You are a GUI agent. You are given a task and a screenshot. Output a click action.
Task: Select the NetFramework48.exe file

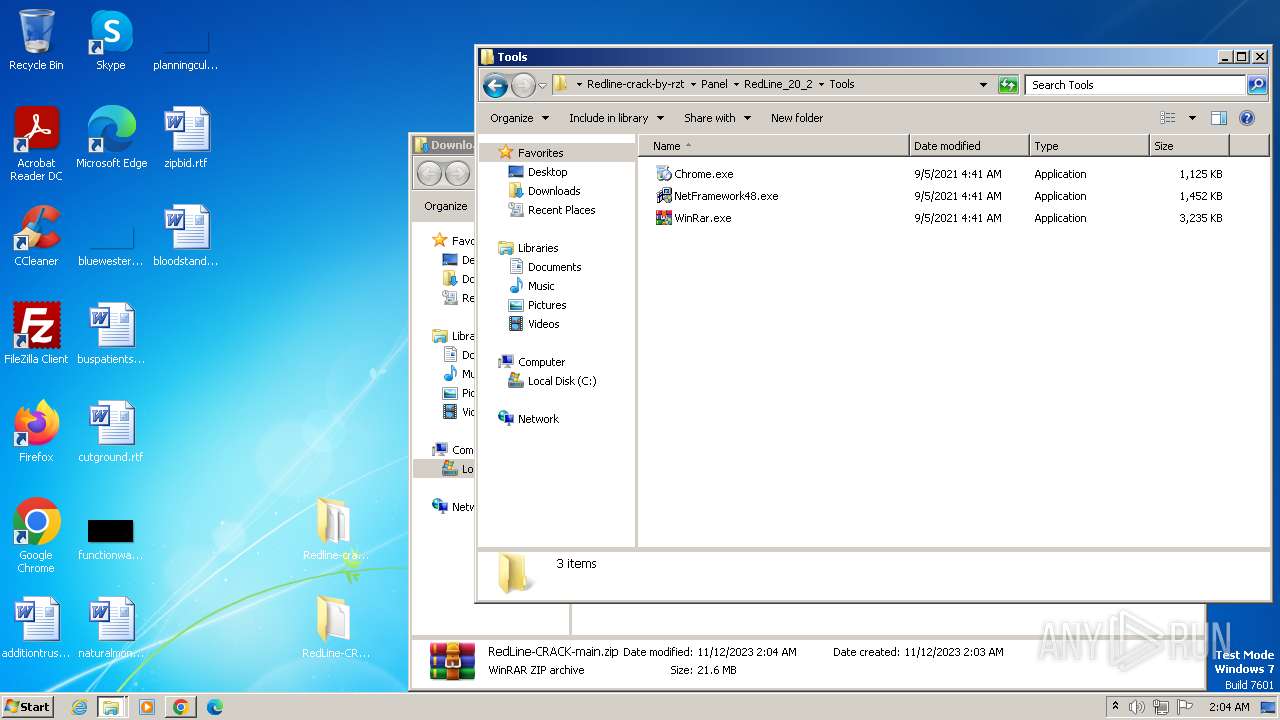(716, 196)
